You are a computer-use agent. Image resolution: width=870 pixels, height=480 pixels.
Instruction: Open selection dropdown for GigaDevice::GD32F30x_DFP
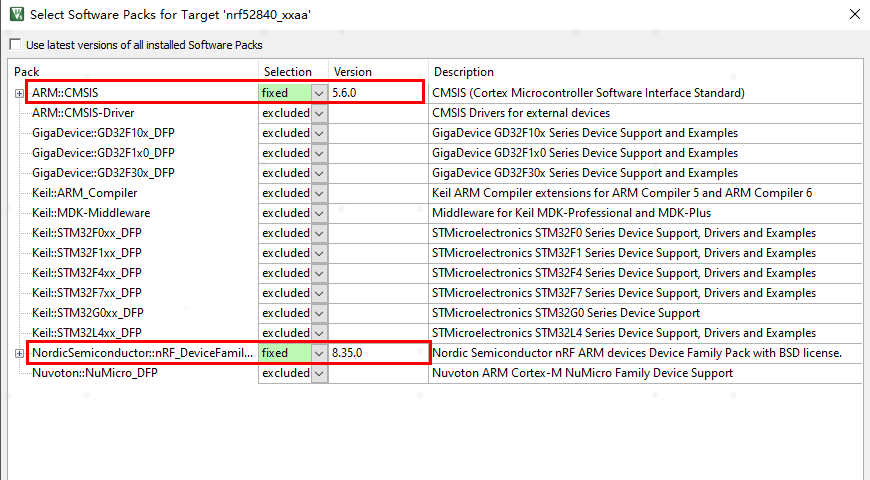319,173
